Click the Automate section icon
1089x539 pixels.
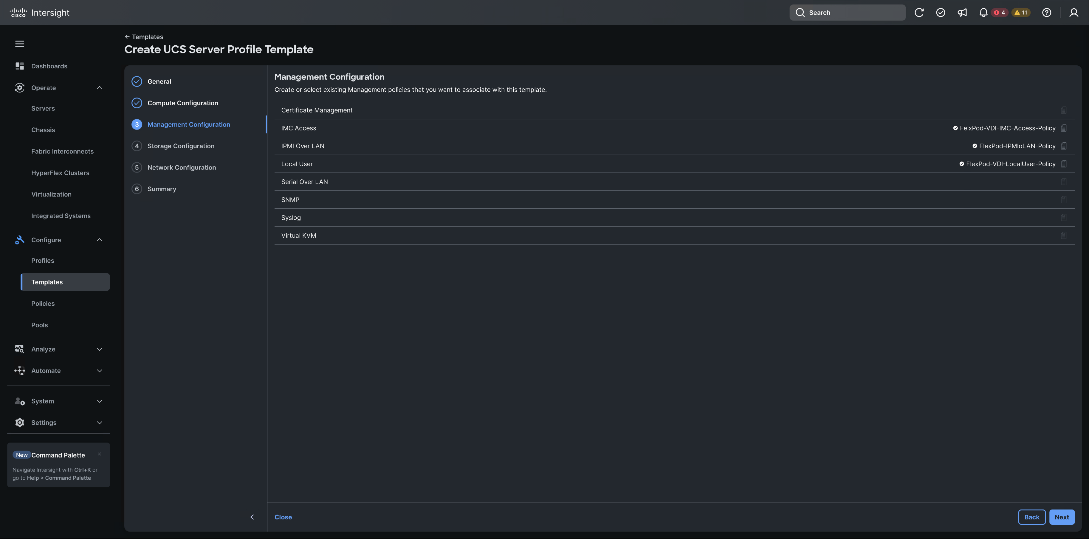tap(19, 371)
